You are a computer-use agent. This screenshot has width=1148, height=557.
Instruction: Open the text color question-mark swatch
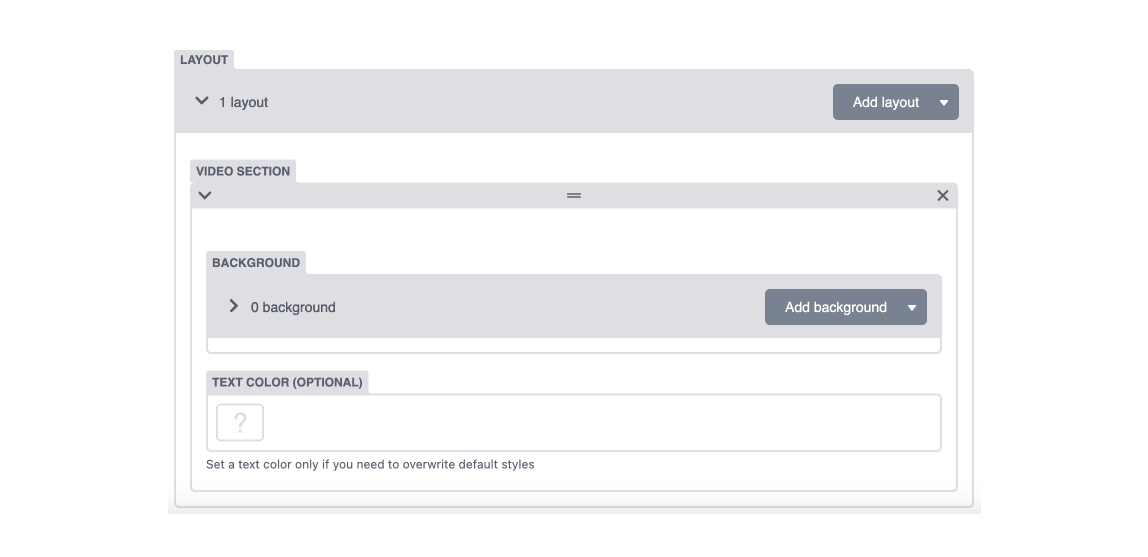[x=240, y=422]
